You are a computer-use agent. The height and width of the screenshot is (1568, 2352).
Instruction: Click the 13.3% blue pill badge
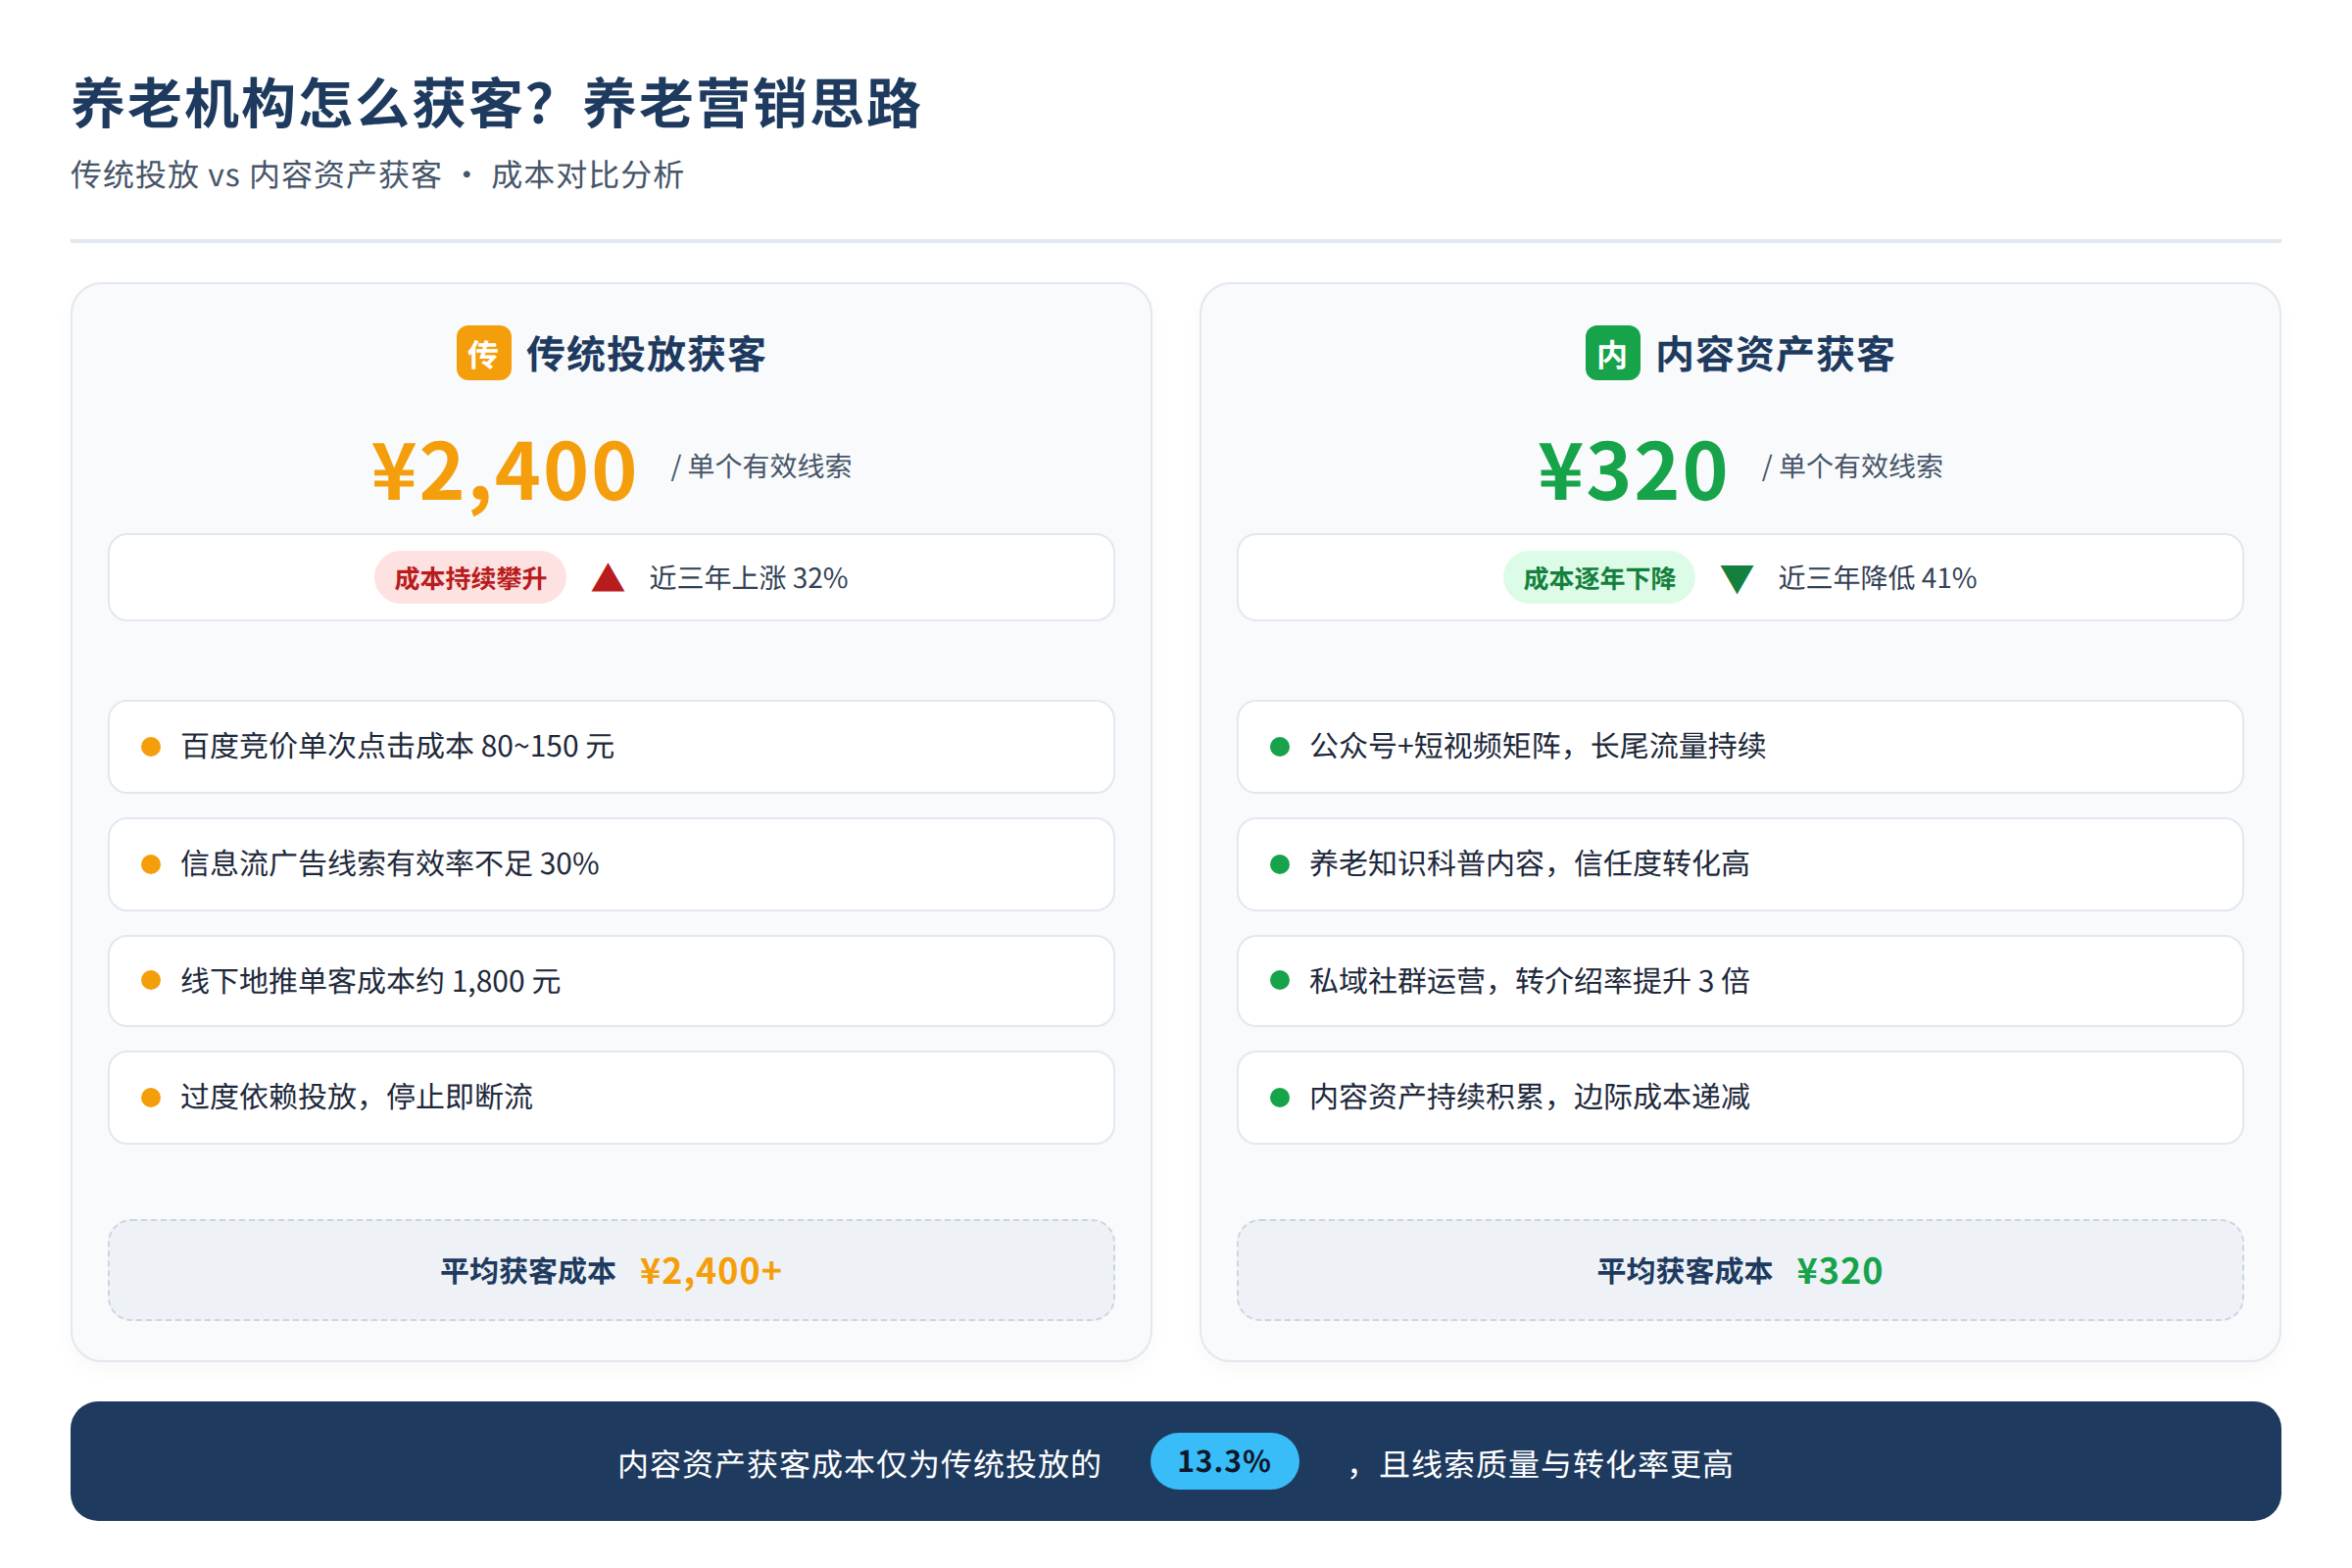1224,1461
